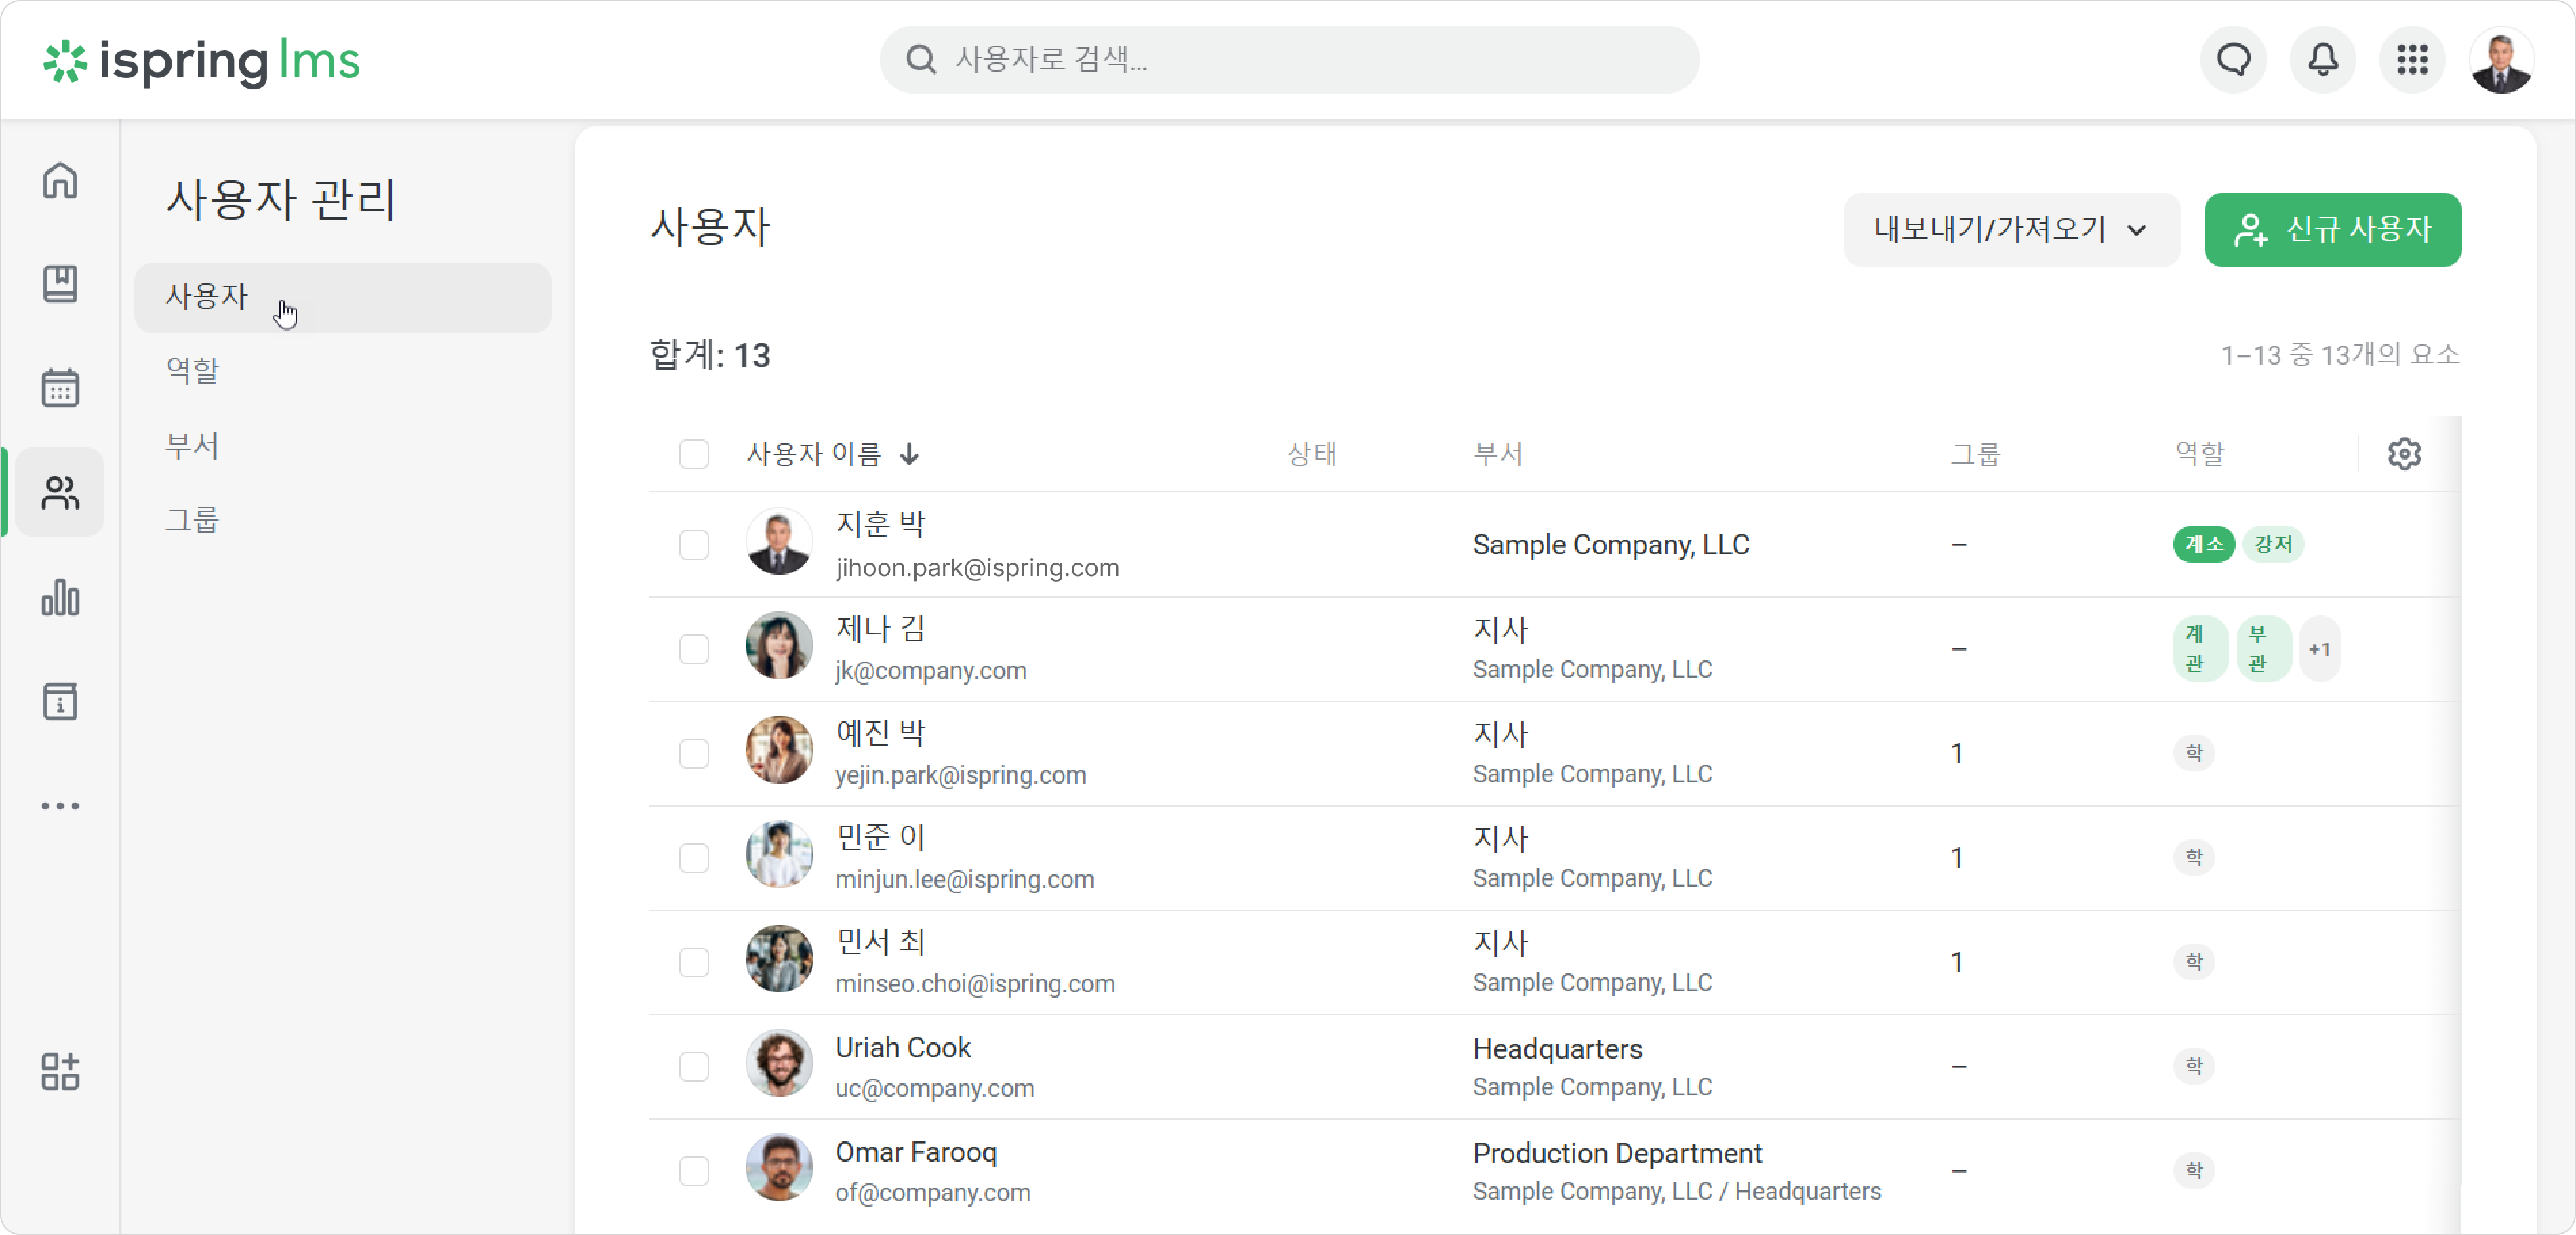Check the box for 민준 이
The image size is (2576, 1235).
694,858
